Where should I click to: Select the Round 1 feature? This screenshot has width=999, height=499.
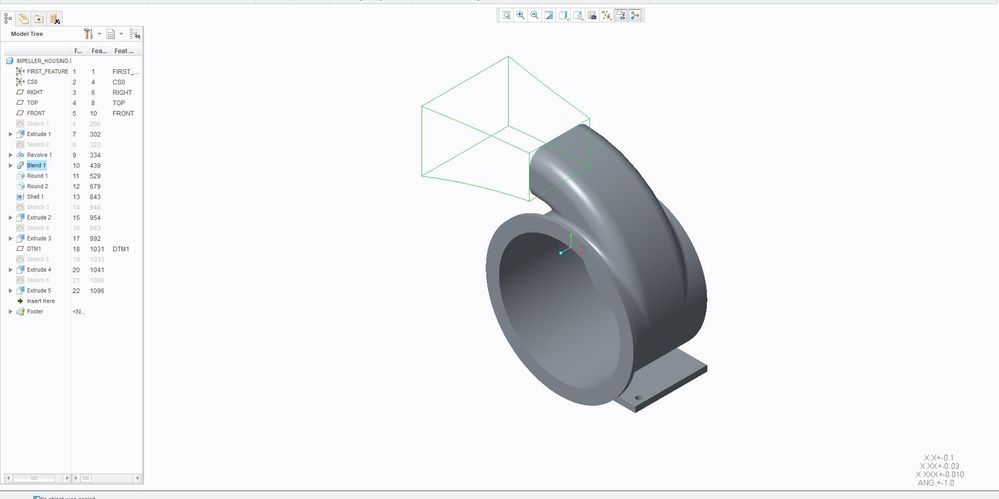pyautogui.click(x=37, y=176)
